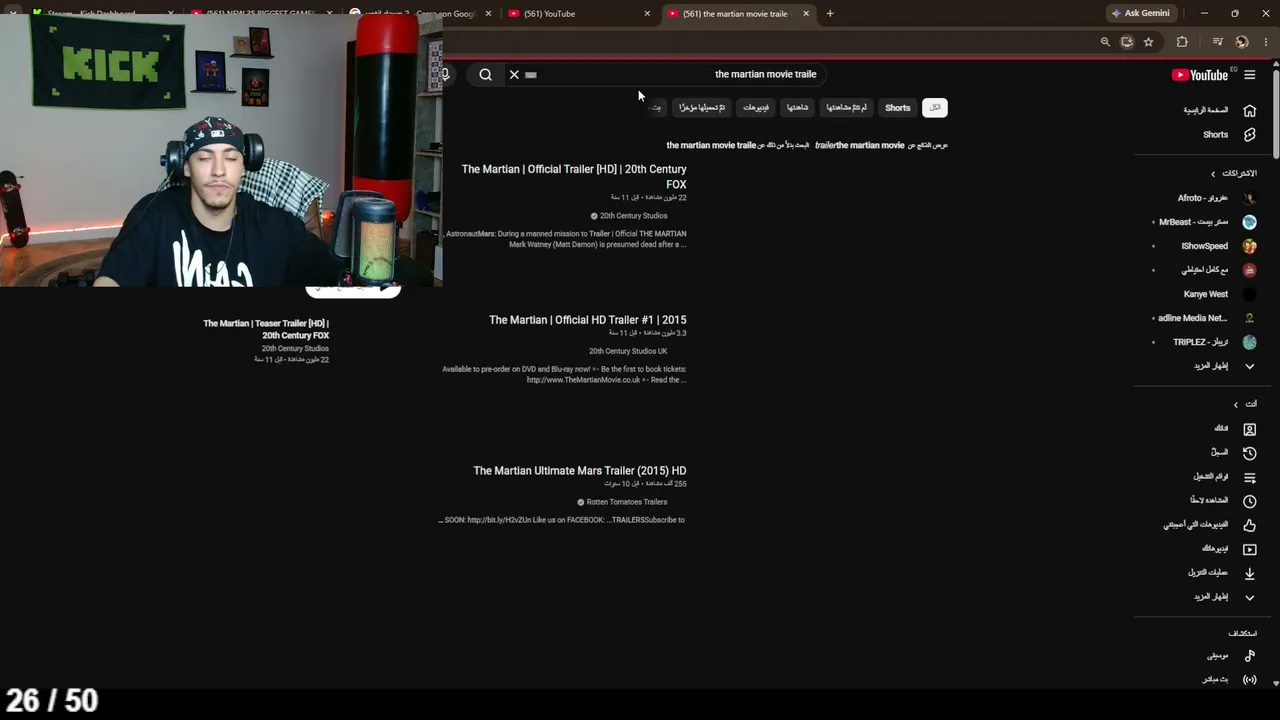The width and height of the screenshot is (1280, 720).
Task: Bookmark this page with the star icon
Action: tap(1148, 42)
